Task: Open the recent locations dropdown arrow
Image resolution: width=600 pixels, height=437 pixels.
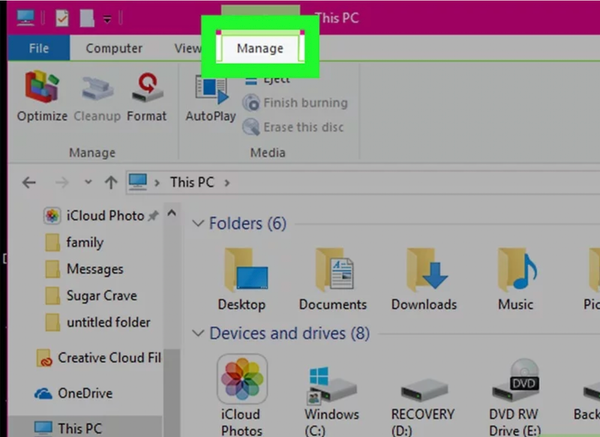Action: pyautogui.click(x=88, y=183)
